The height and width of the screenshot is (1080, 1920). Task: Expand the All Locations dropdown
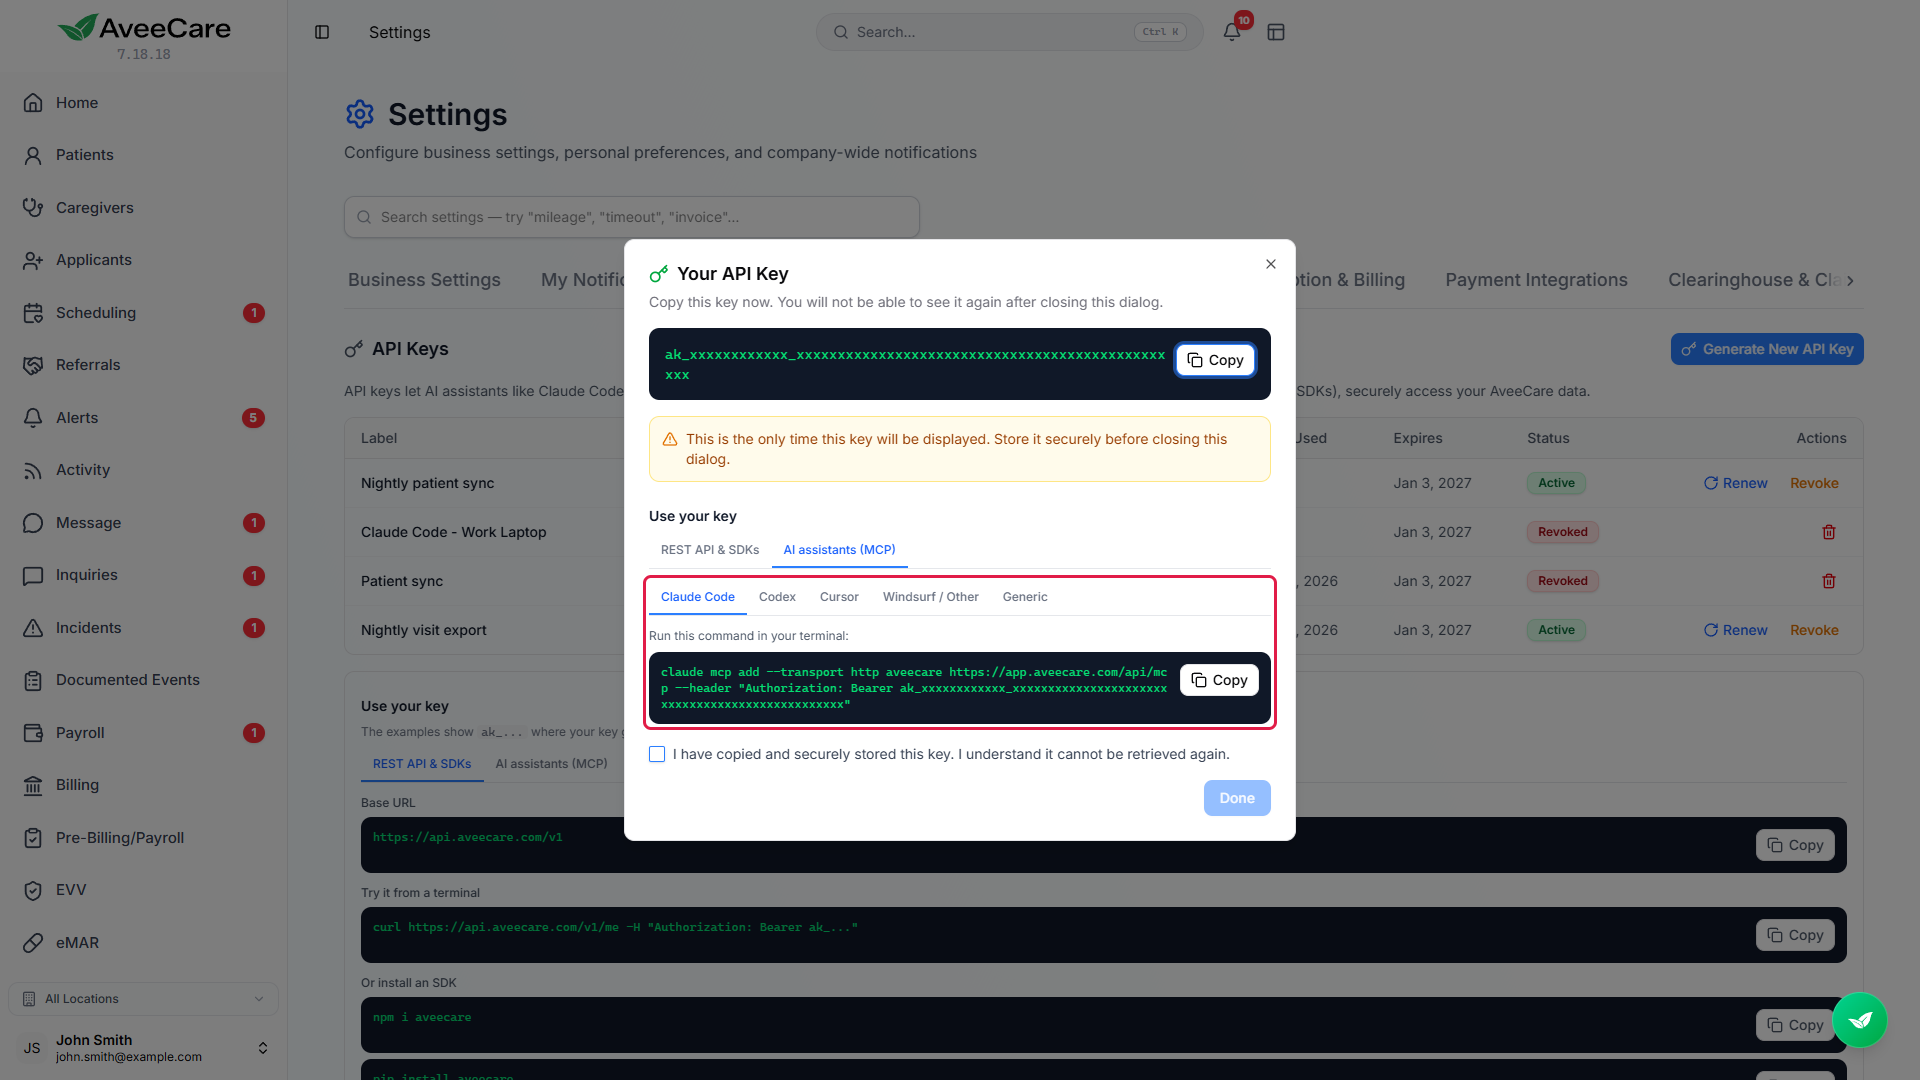pyautogui.click(x=143, y=998)
